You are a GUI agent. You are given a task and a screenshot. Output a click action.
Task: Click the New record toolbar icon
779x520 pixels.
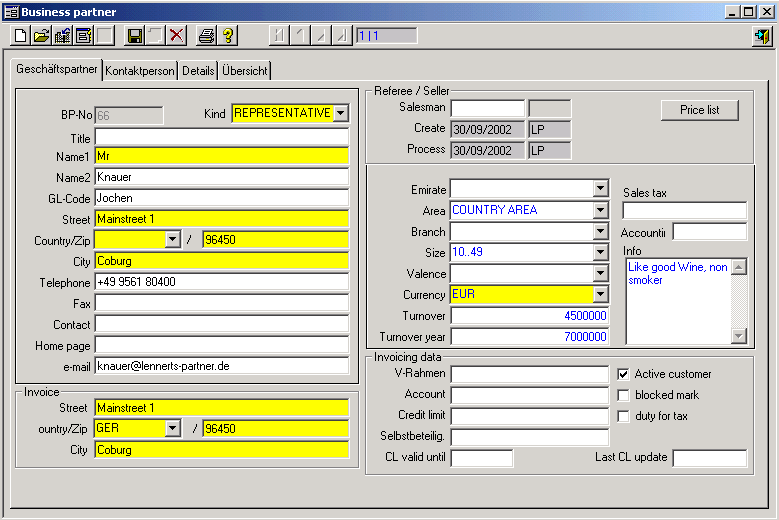coord(20,36)
